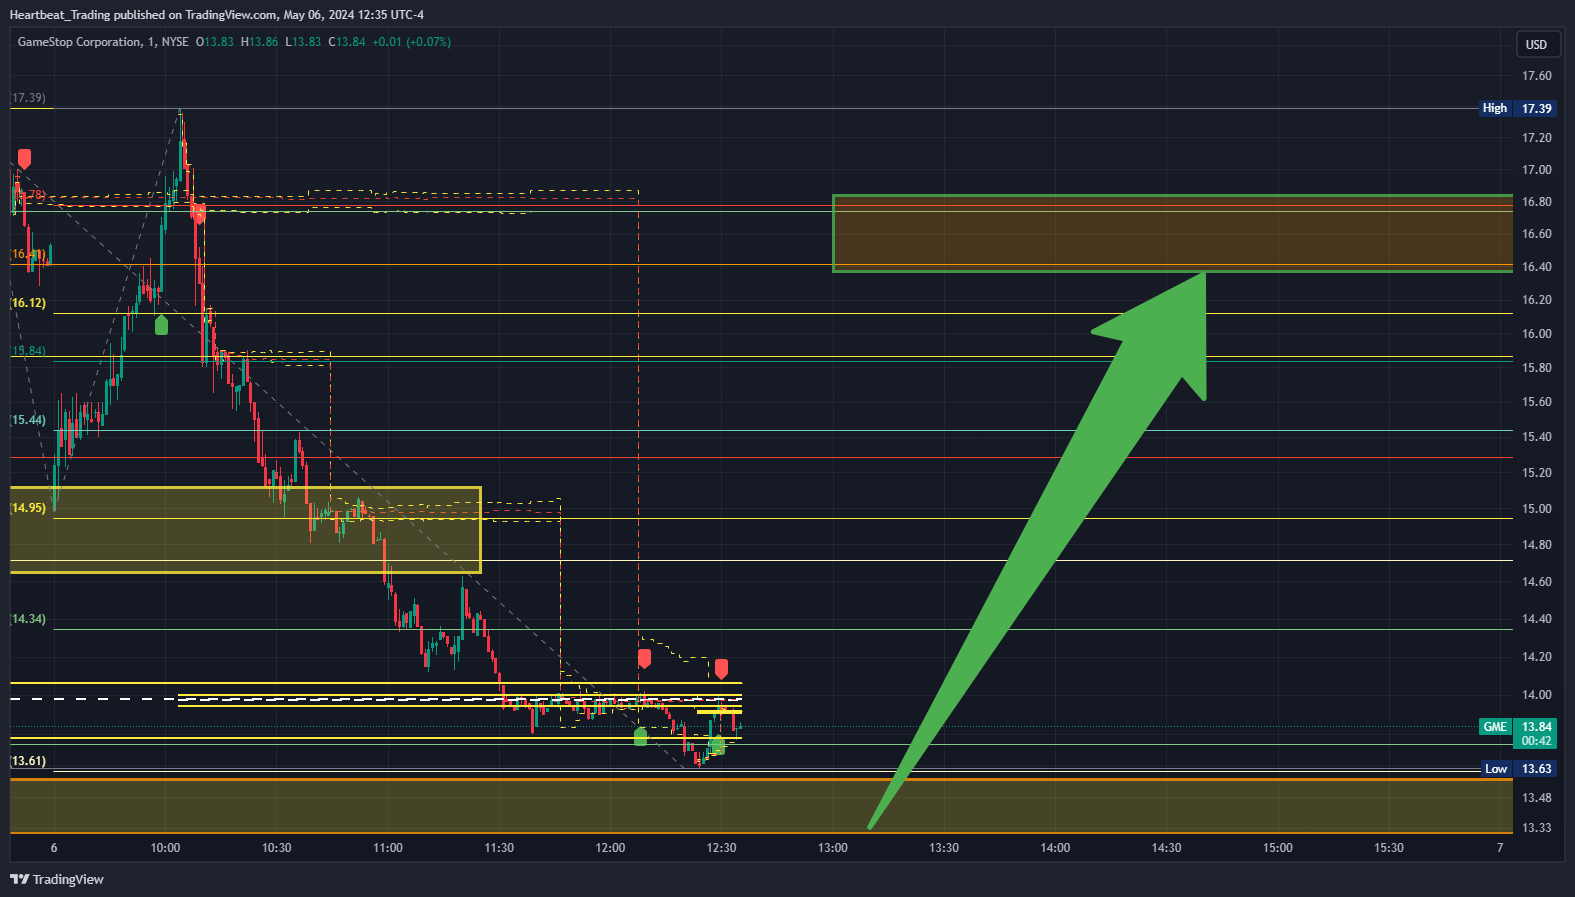Click the 13:00 time axis label
Viewport: 1575px width, 897px height.
click(x=833, y=848)
